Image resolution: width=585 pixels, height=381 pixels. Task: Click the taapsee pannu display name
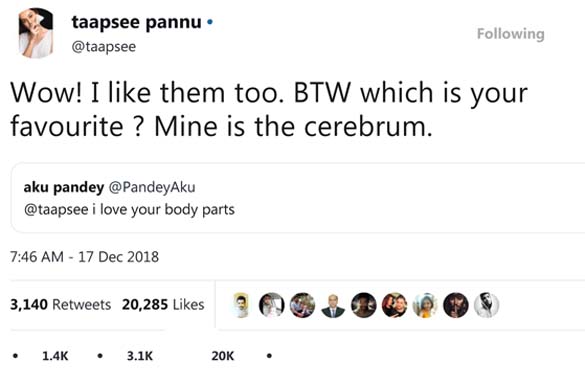click(x=137, y=22)
